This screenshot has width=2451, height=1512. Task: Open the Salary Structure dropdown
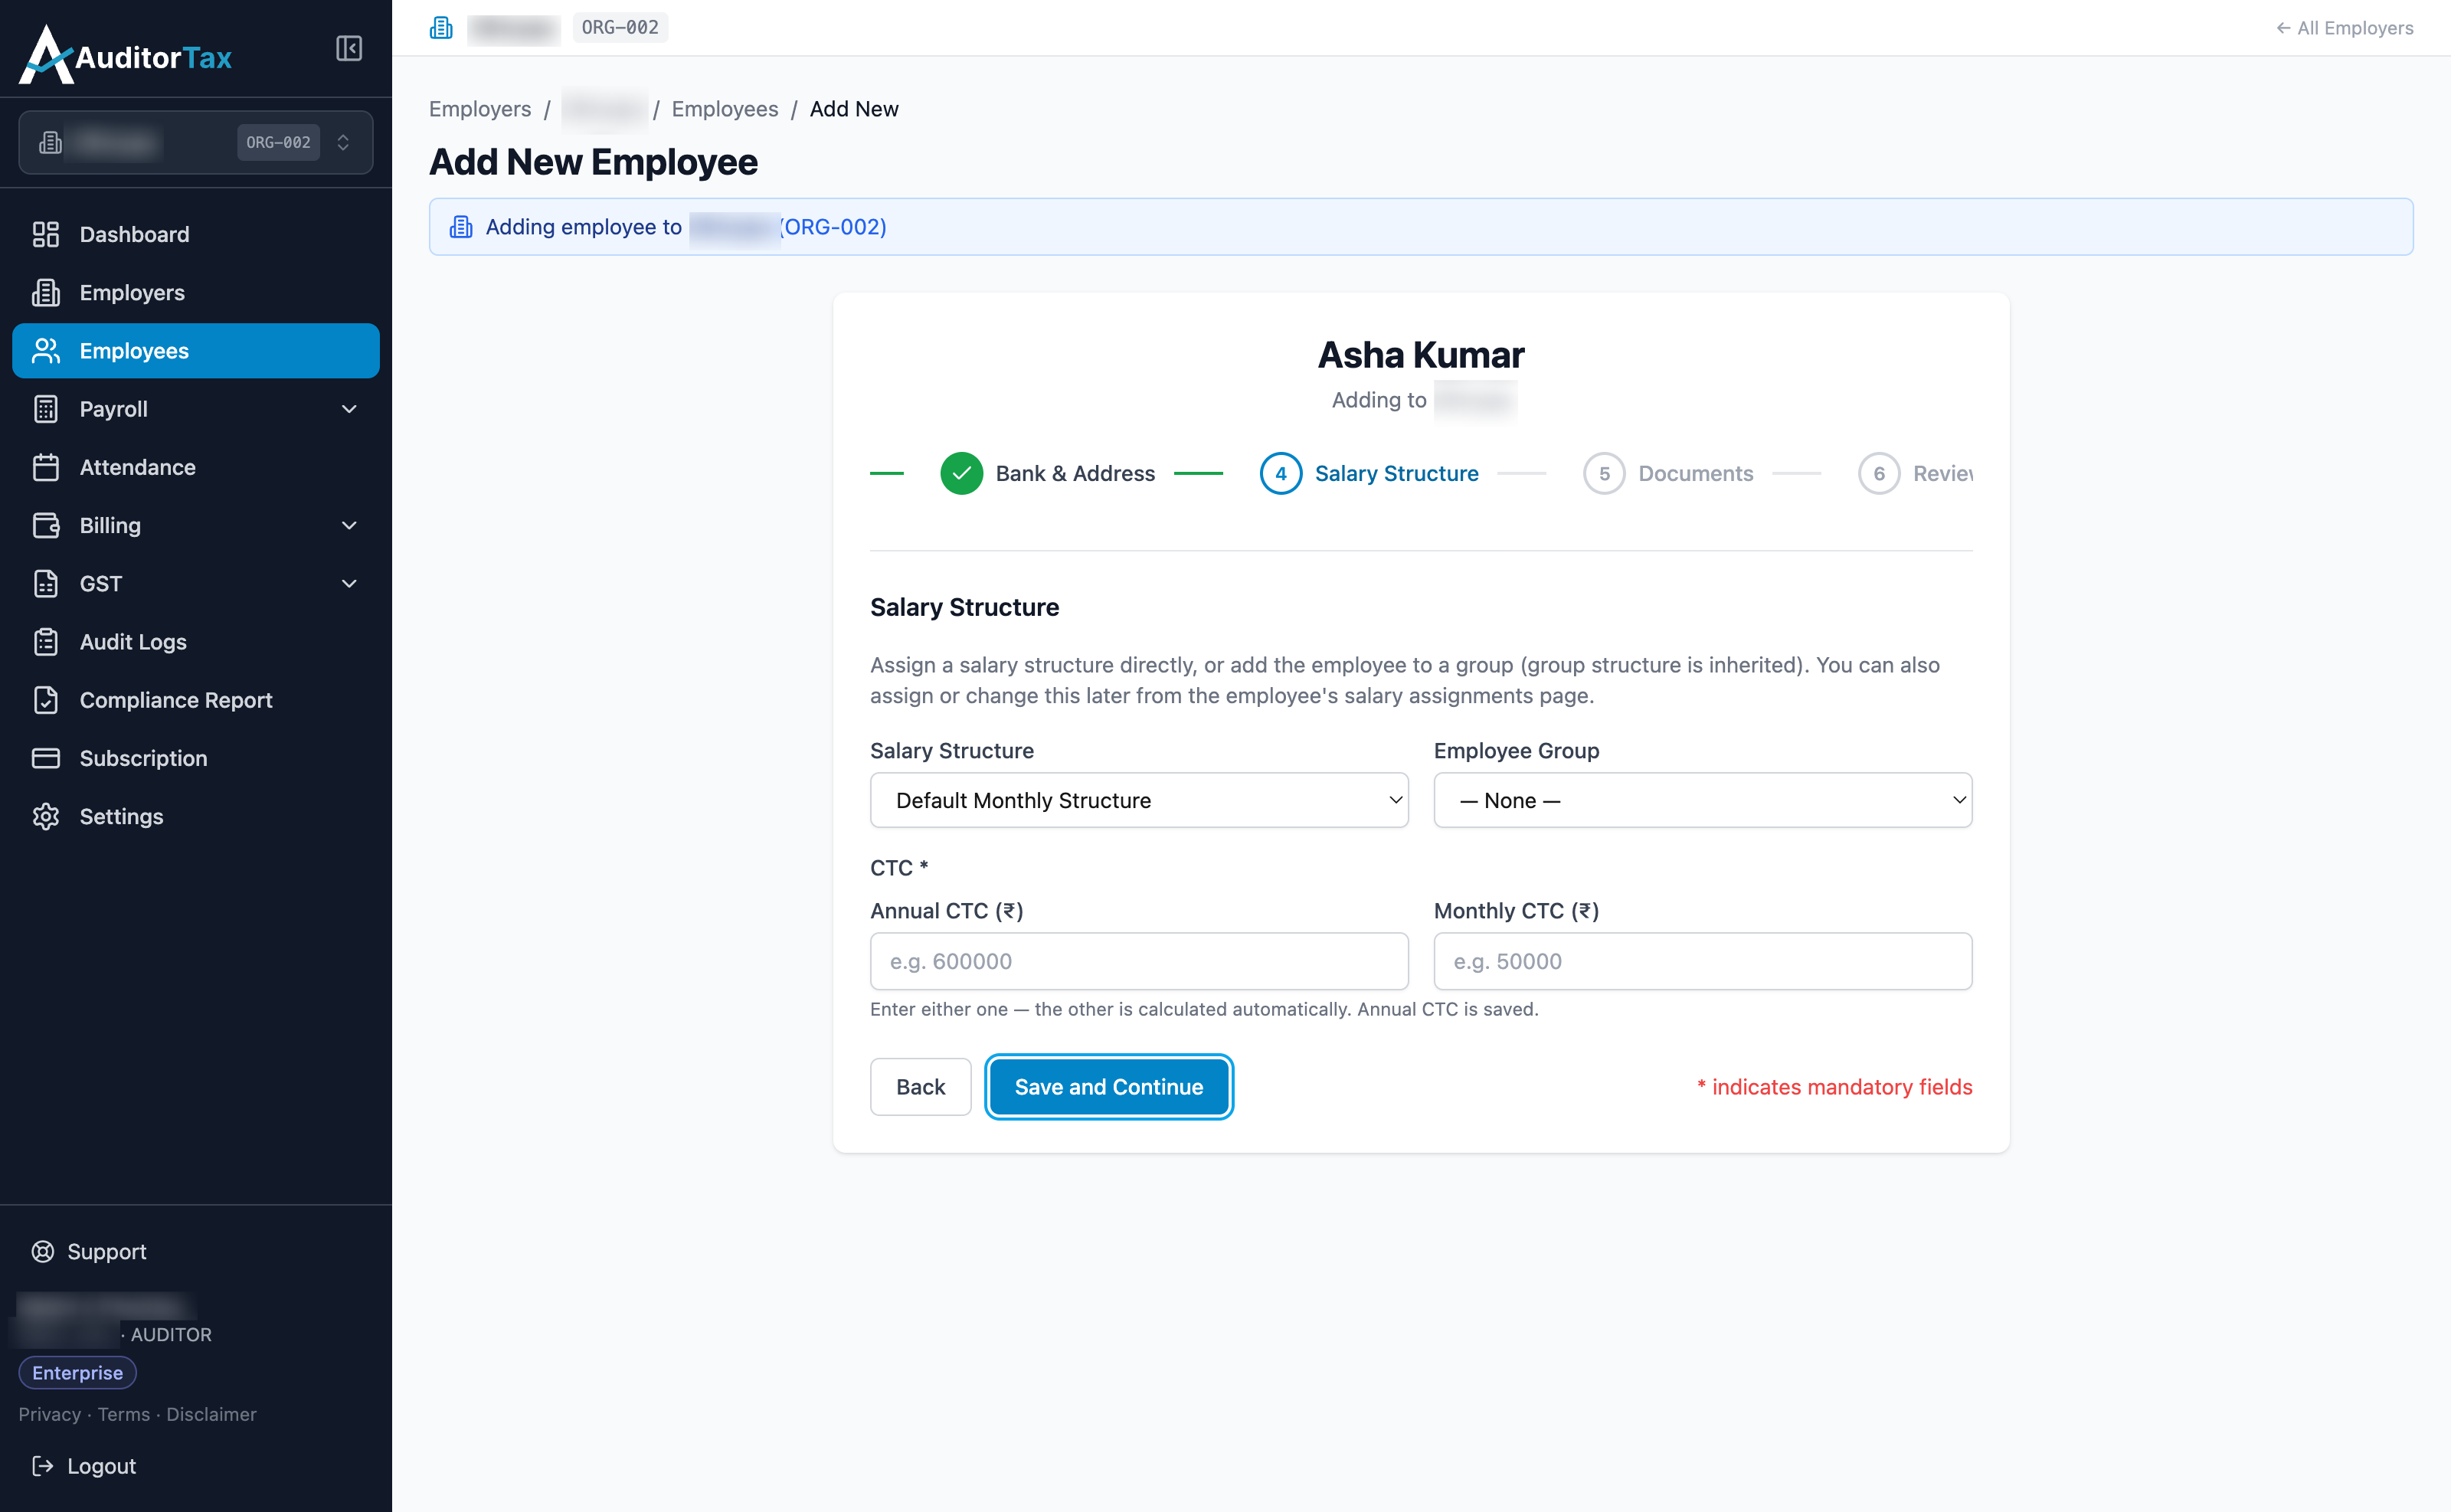tap(1139, 800)
